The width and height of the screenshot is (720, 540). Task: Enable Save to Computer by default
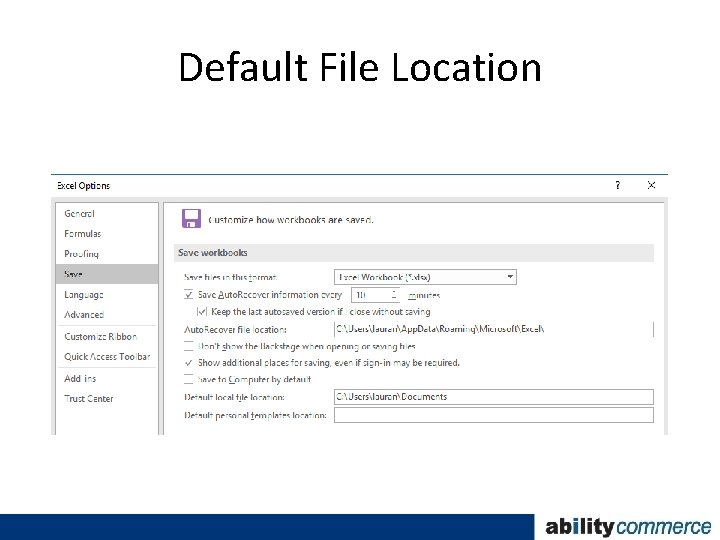188,379
